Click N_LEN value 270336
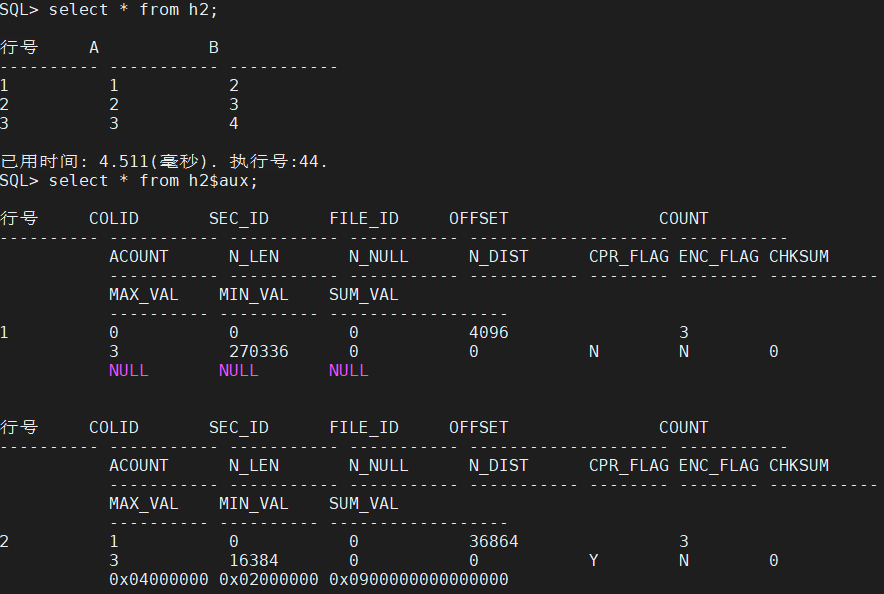 (x=259, y=352)
